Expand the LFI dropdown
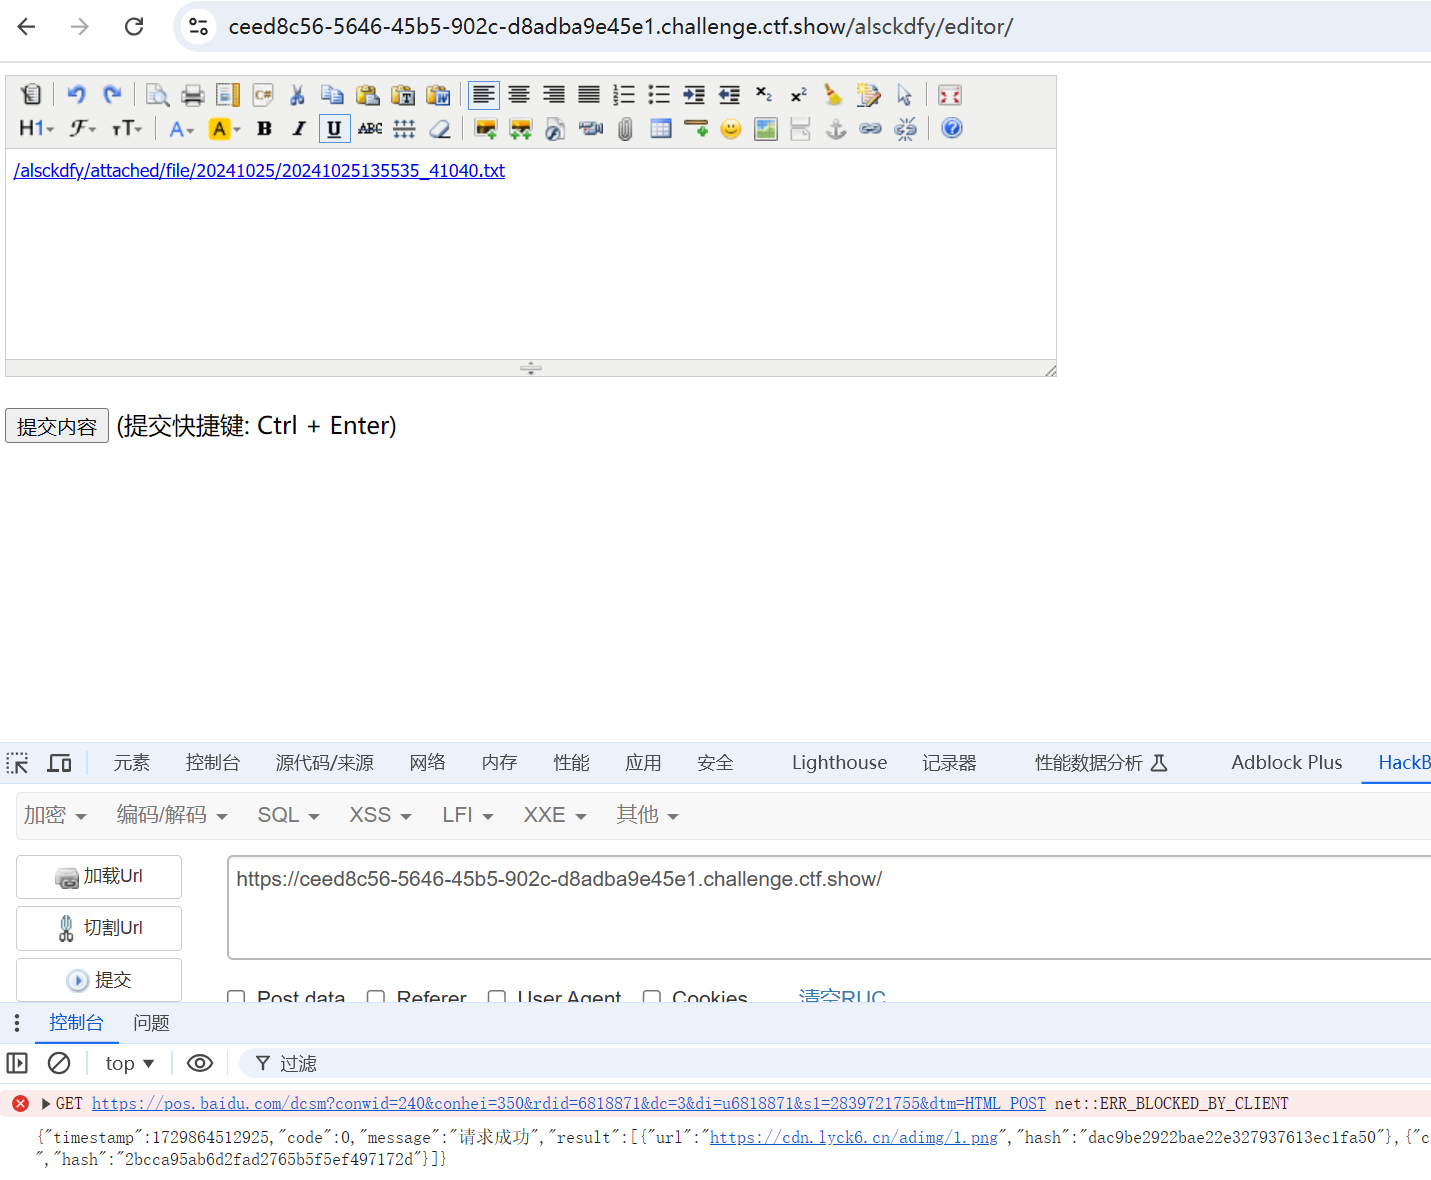Viewport: 1431px width, 1180px height. pos(468,815)
